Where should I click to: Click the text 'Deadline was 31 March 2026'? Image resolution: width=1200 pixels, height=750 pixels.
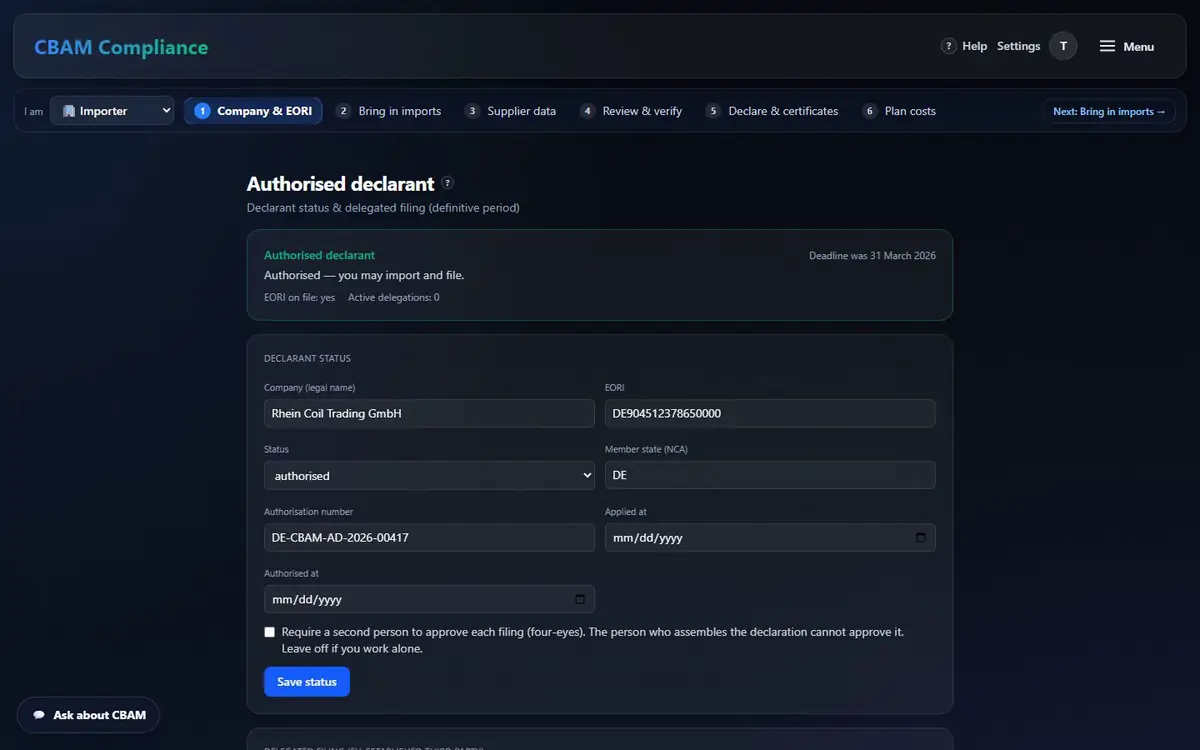[x=872, y=256]
